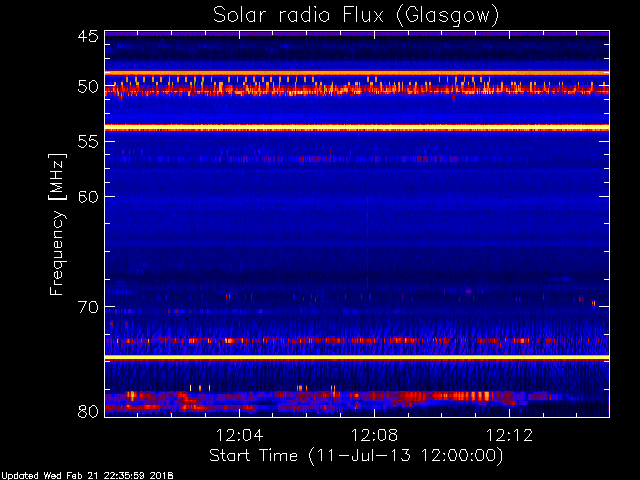Click the 'Updated Wed Feb 21 22:35:59 2018' timestamp
Screen dimensions: 640x480
tap(87, 476)
